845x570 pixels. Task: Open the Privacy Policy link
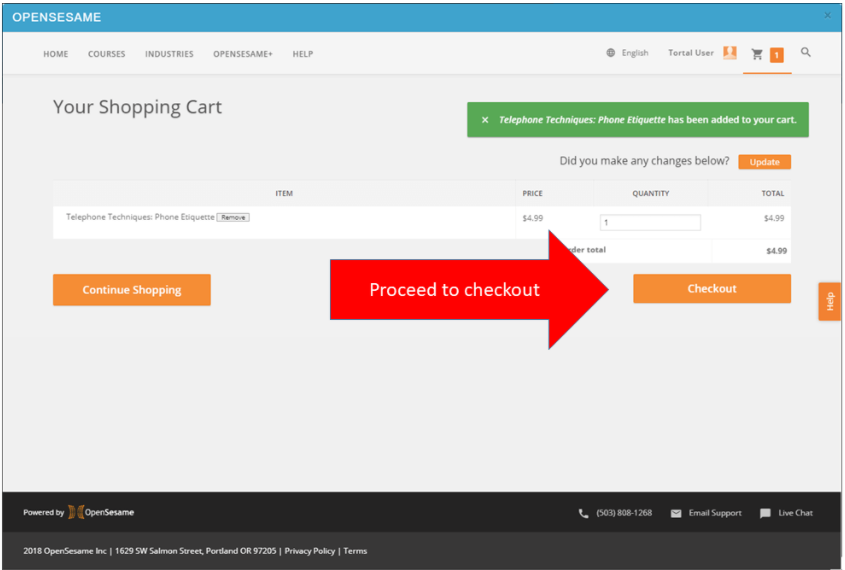310,551
